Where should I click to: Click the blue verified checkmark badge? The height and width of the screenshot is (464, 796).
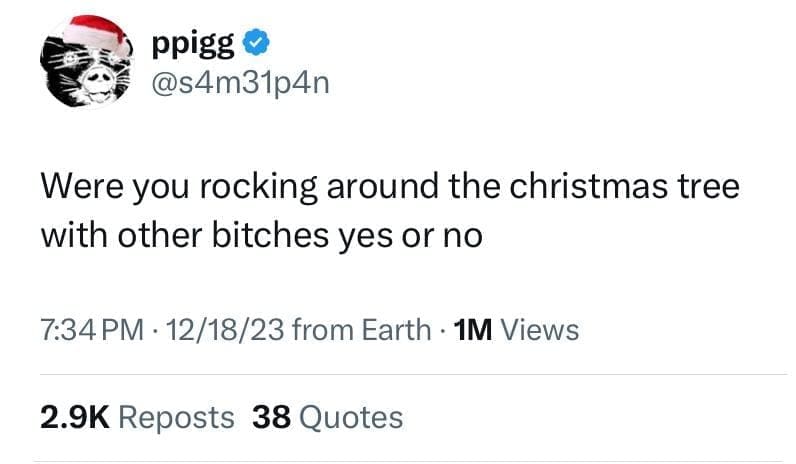pos(257,44)
